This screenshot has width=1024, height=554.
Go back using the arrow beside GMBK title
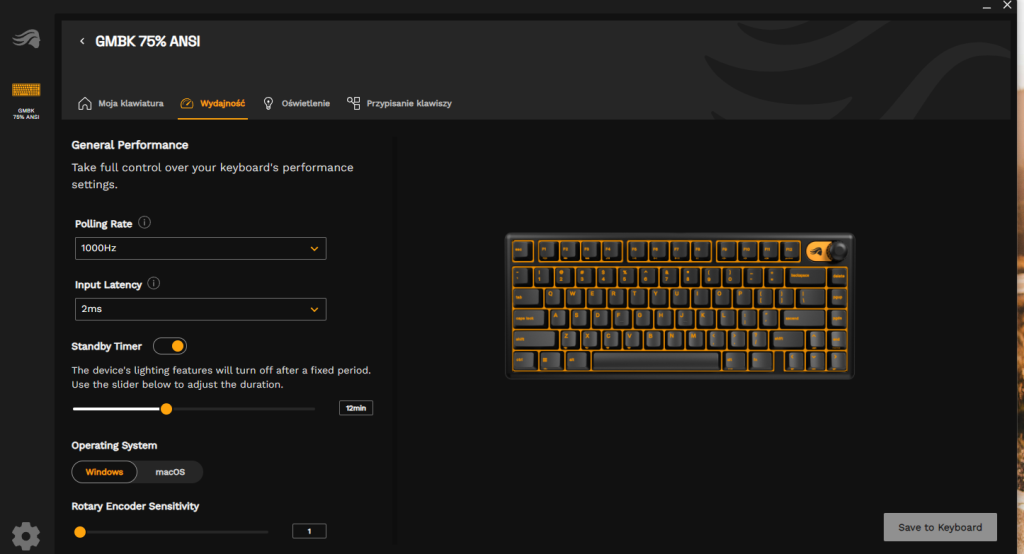click(82, 41)
